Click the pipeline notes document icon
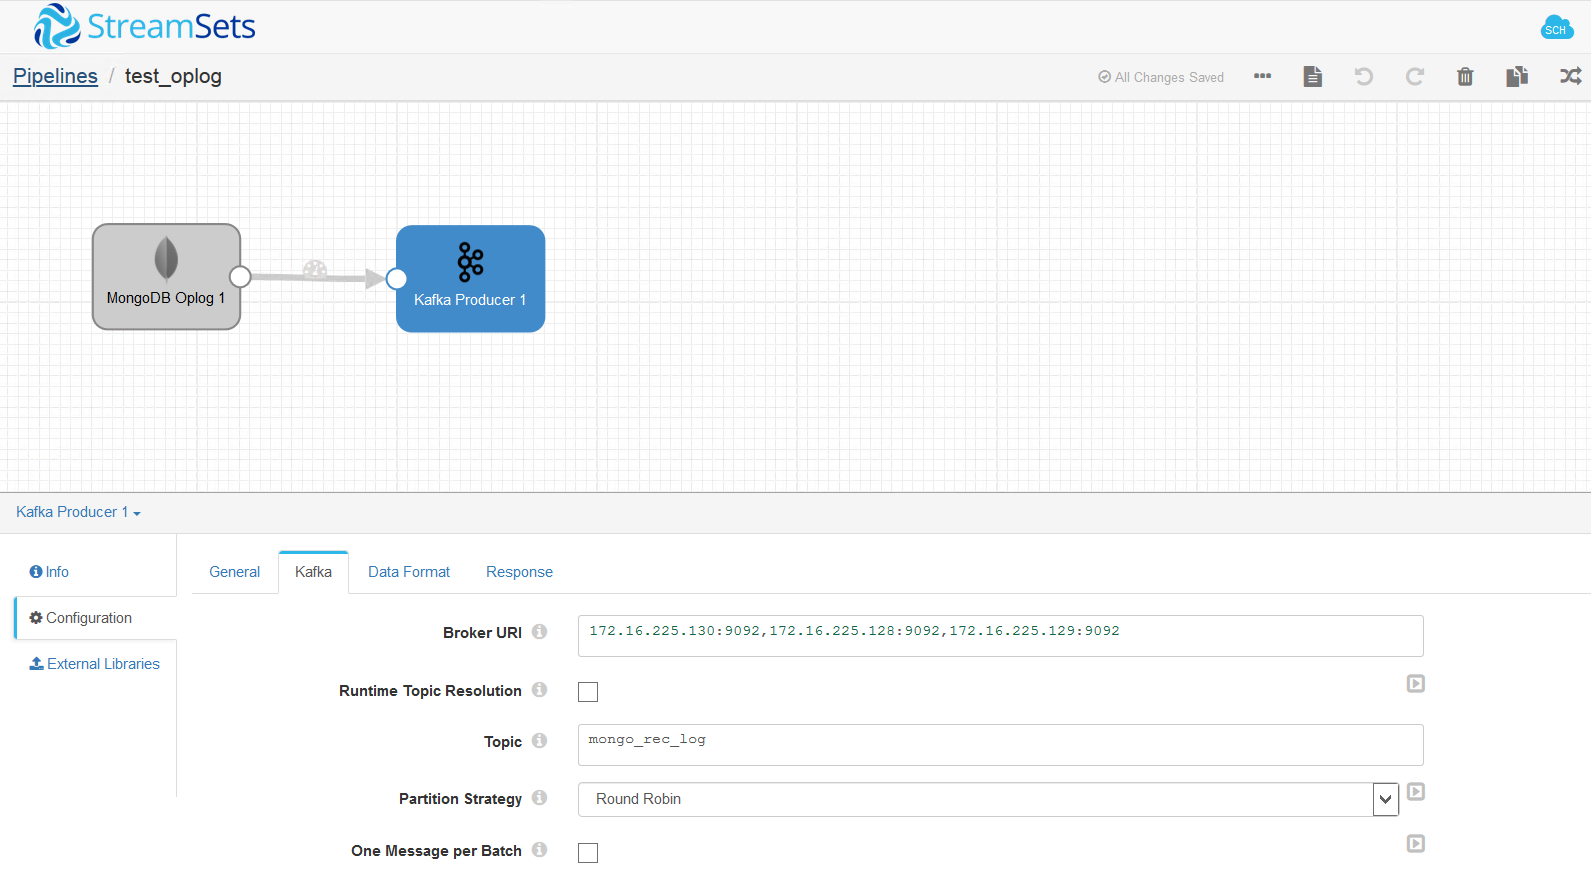1591x869 pixels. [x=1313, y=77]
